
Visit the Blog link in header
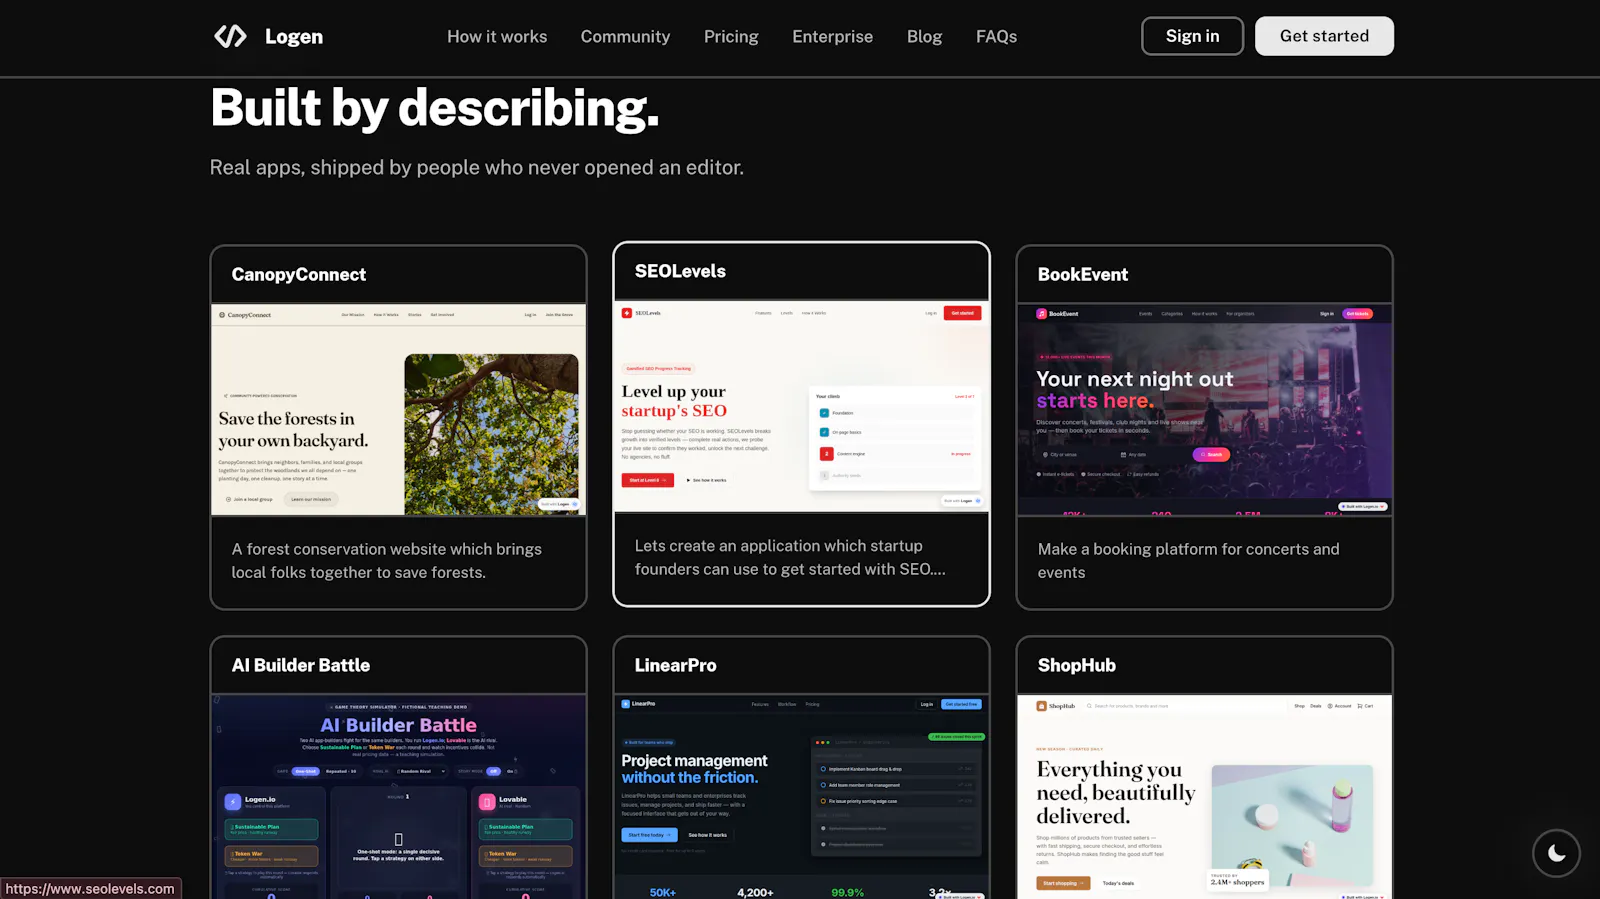(x=925, y=36)
